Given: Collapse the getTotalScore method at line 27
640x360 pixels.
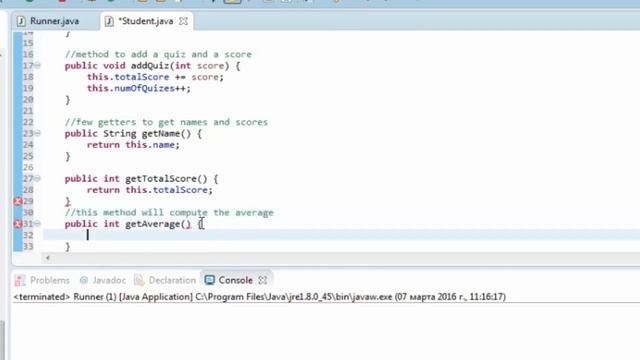Looking at the screenshot, I should pos(38,178).
